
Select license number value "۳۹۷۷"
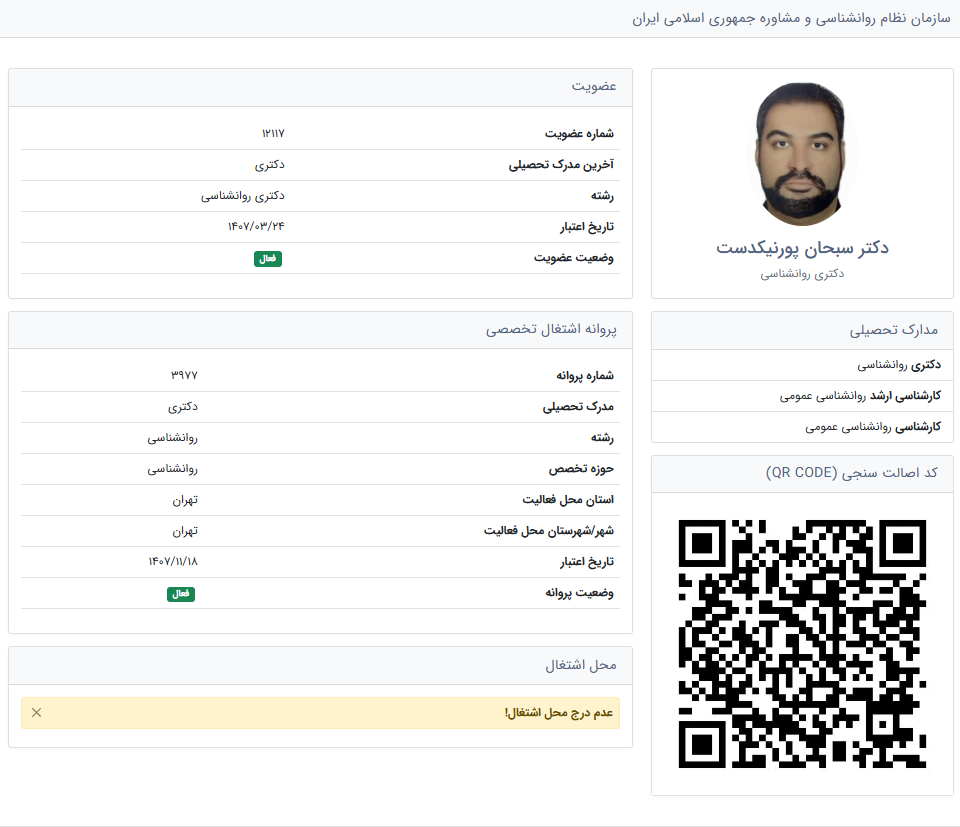[x=184, y=375]
